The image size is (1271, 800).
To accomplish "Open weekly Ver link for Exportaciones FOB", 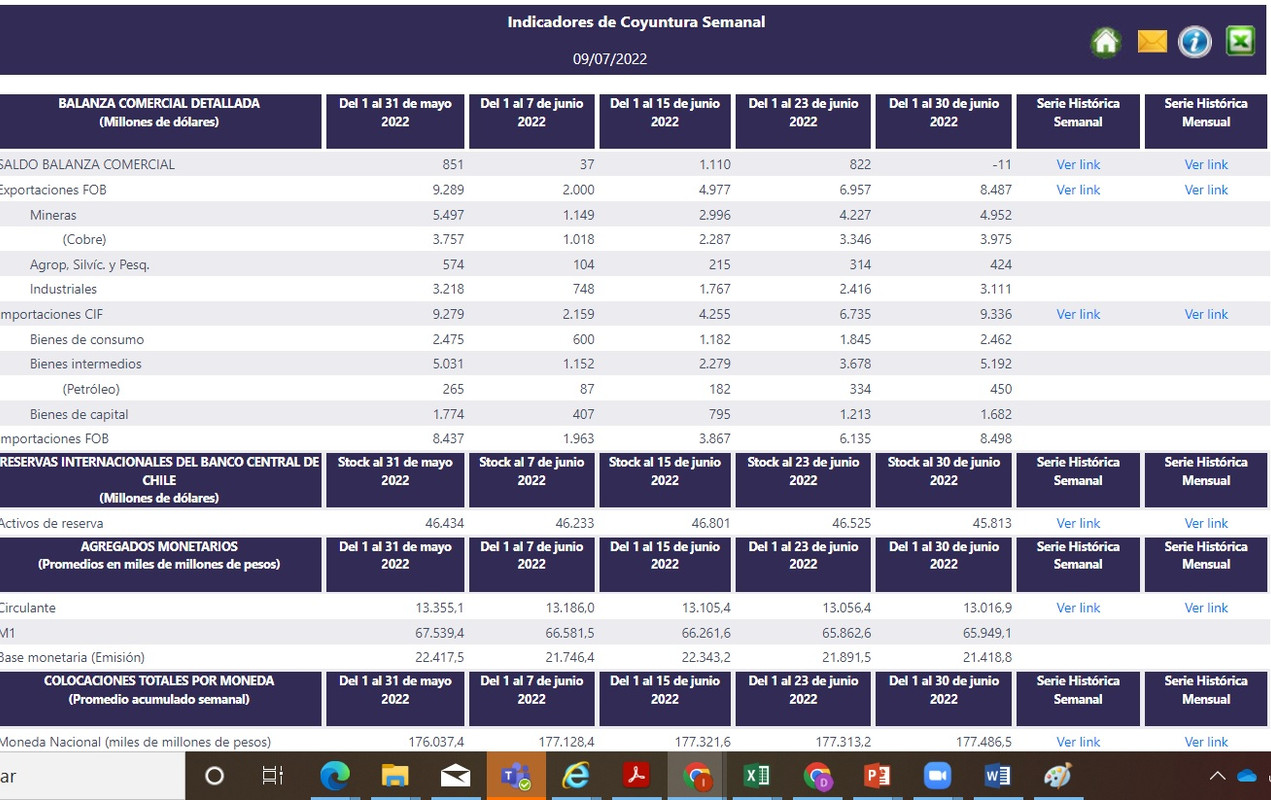I will (x=1078, y=190).
